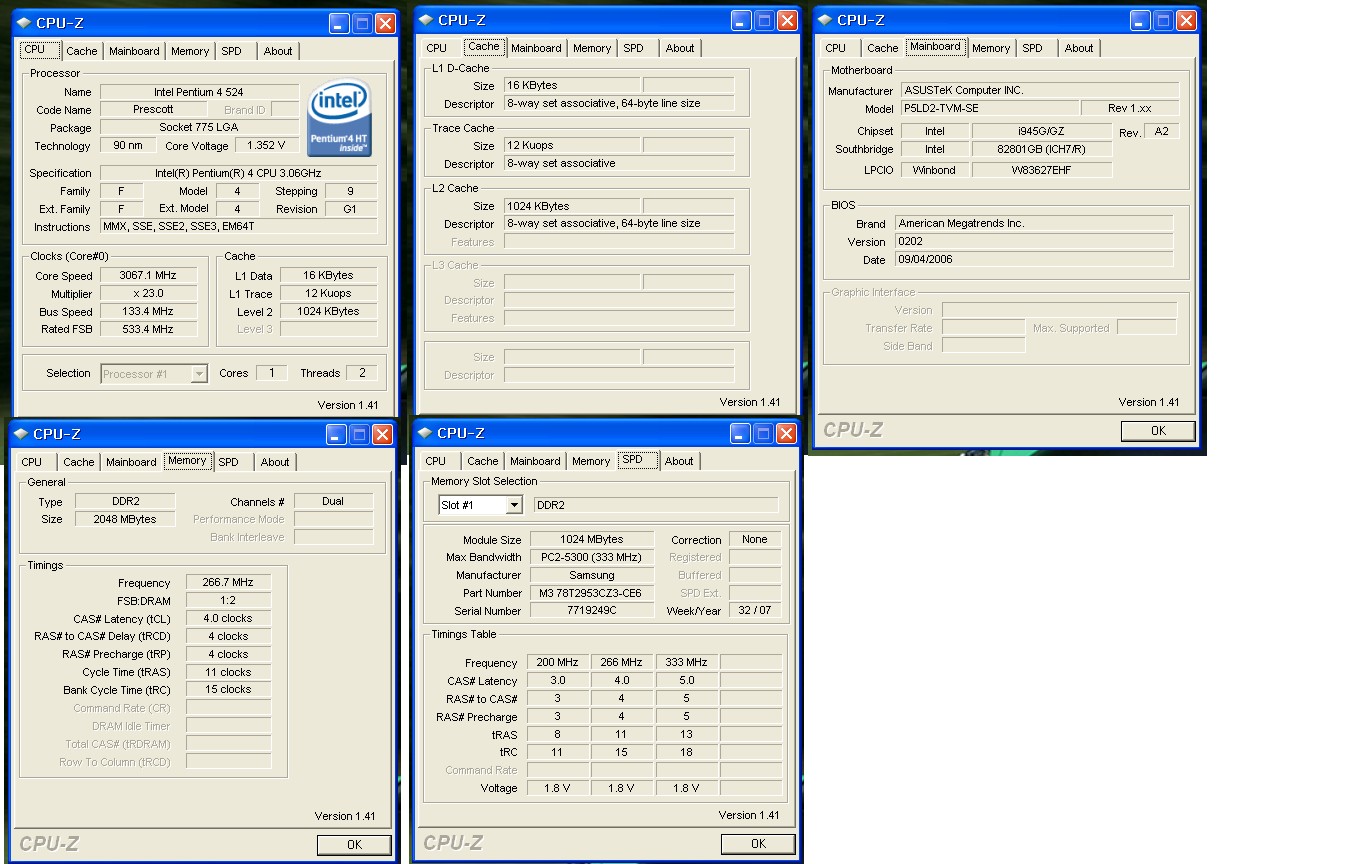Click the module size 1024 MBytes

[591, 539]
